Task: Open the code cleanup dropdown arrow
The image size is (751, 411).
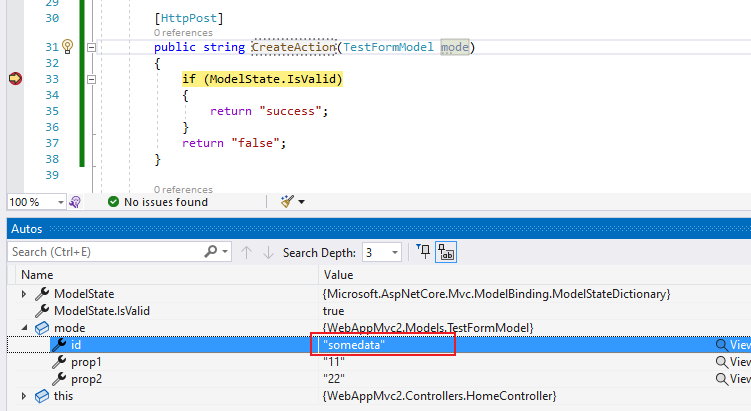Action: point(301,202)
